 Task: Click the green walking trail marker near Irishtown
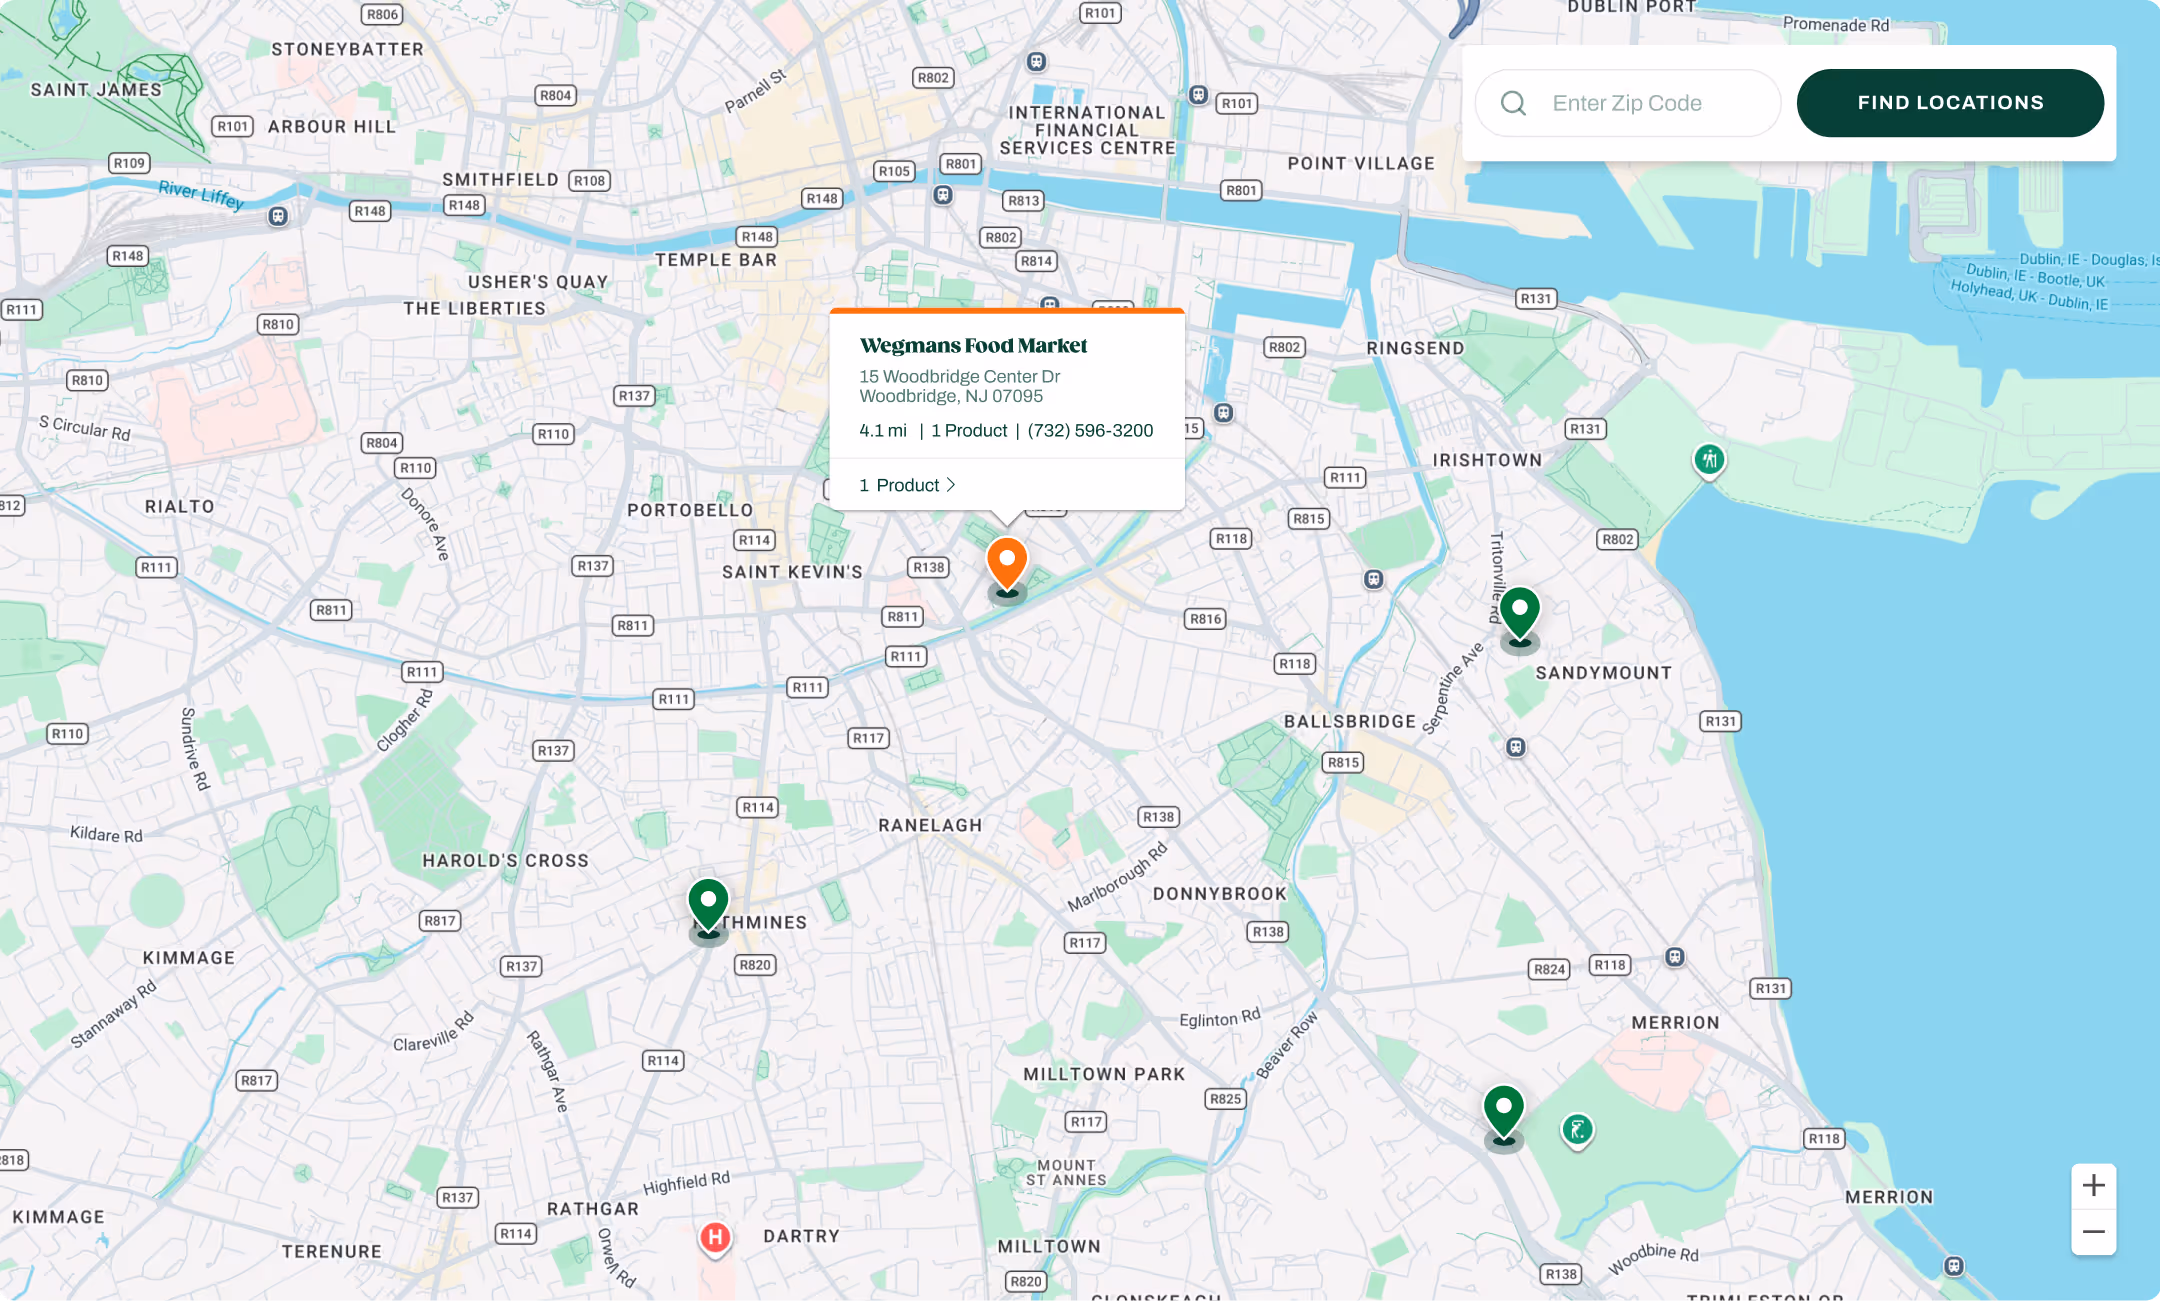click(x=1709, y=460)
